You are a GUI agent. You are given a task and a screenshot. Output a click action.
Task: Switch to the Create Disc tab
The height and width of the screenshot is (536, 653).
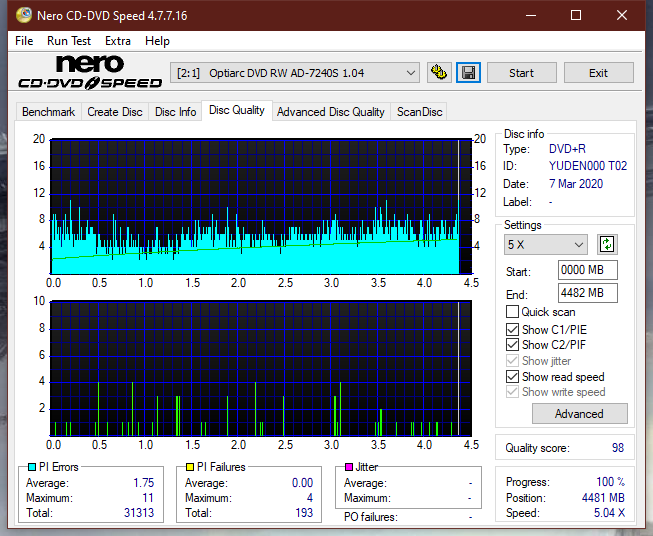coord(115,112)
